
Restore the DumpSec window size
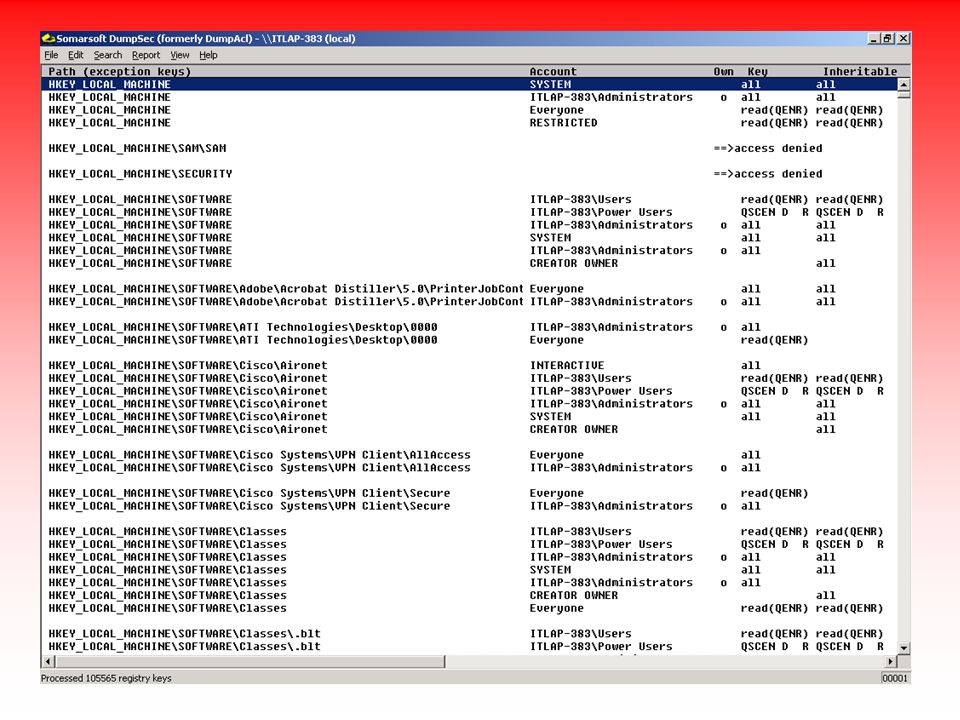[887, 39]
